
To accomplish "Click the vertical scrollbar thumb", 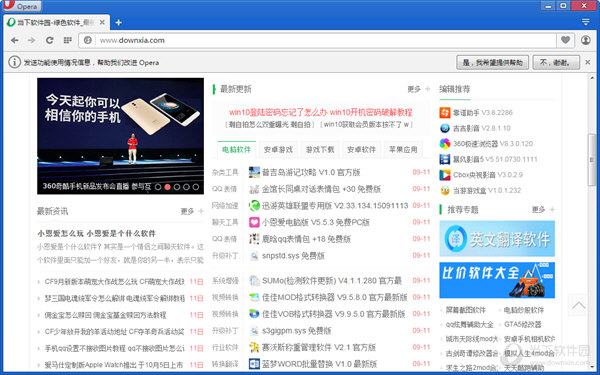I will (x=592, y=160).
